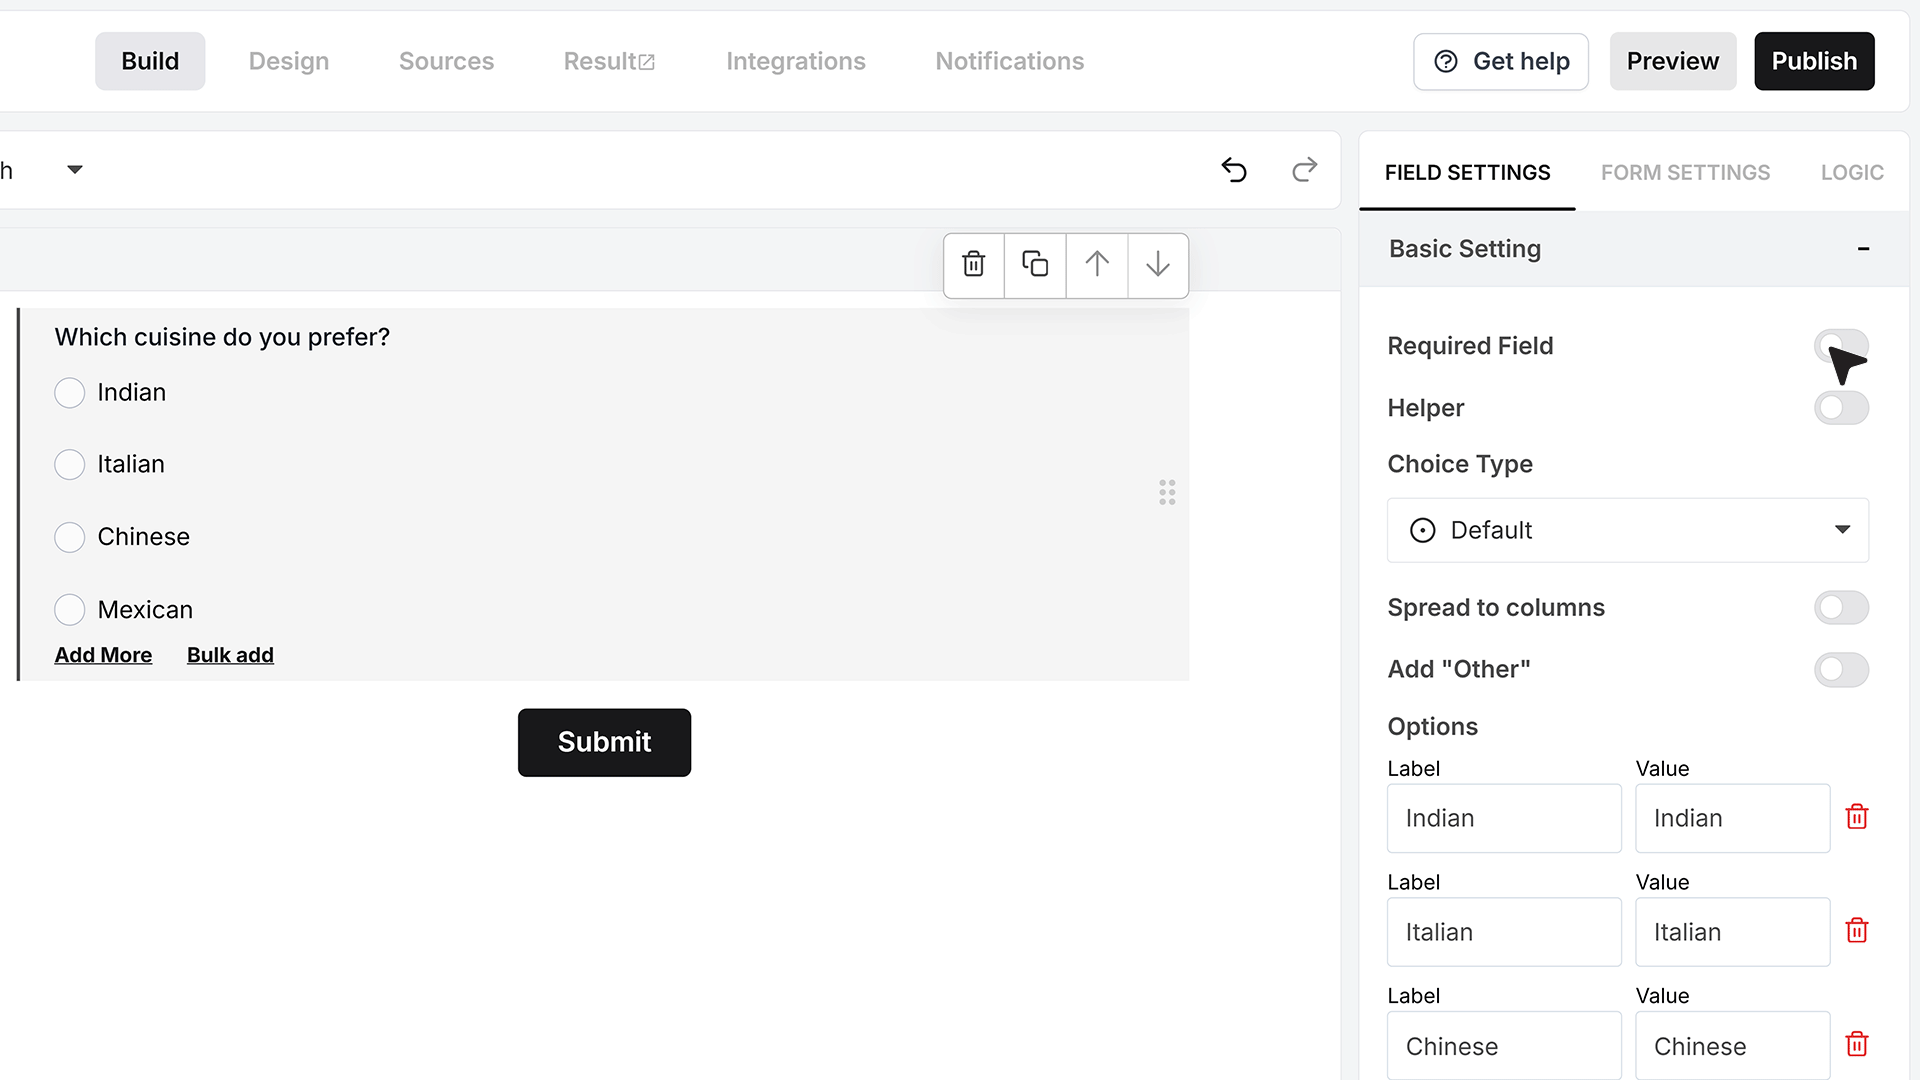Remove the Italian option with trash icon
1920x1080 pixels.
pos(1857,931)
